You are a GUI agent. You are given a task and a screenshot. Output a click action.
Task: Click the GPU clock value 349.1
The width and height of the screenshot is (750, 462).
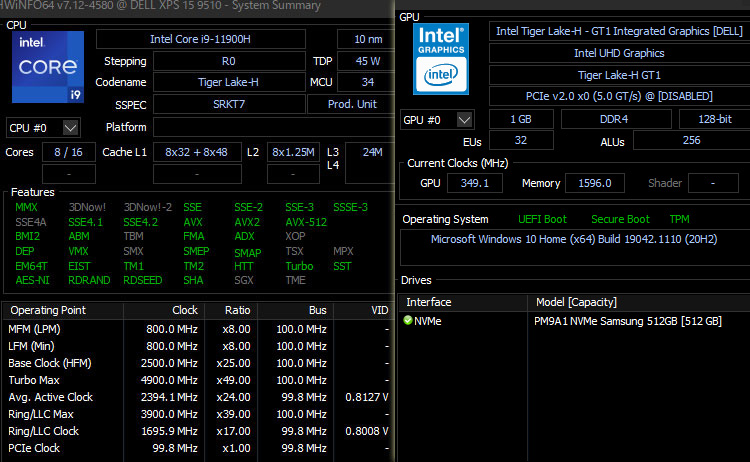click(x=475, y=183)
